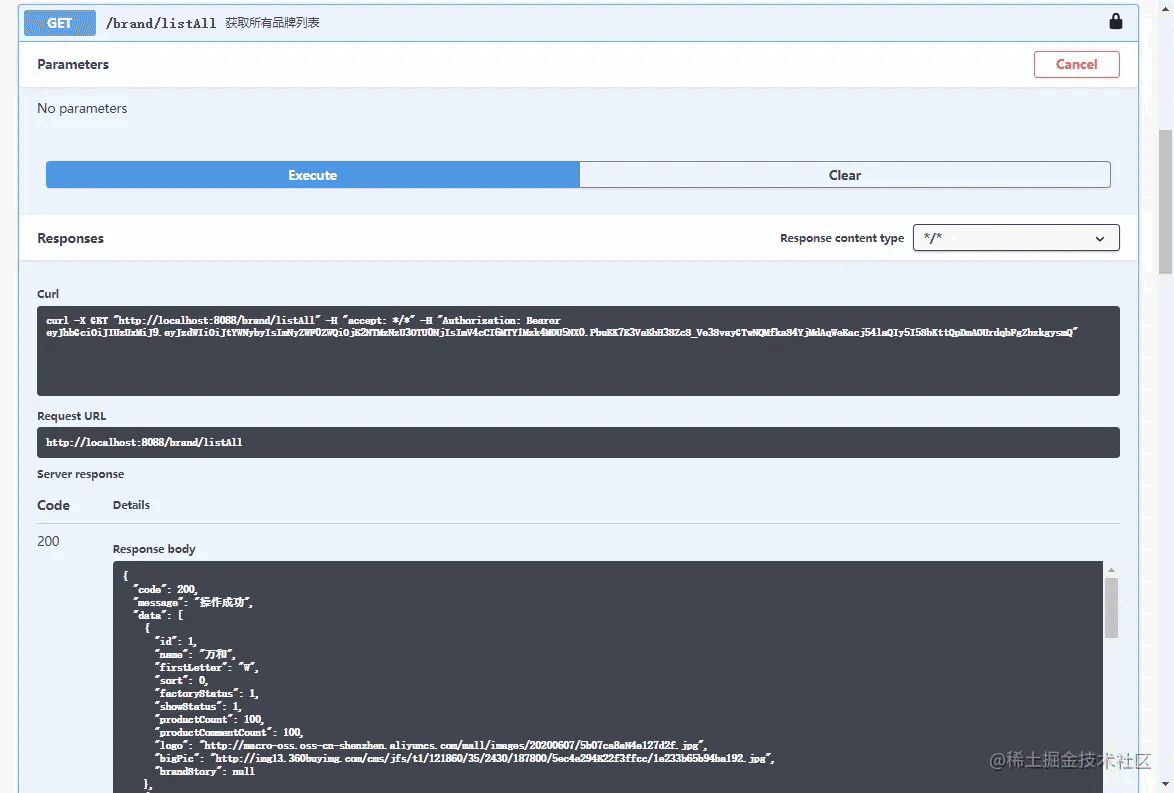The height and width of the screenshot is (793, 1174).
Task: Click the "productCount": 100 line
Action: (209, 720)
